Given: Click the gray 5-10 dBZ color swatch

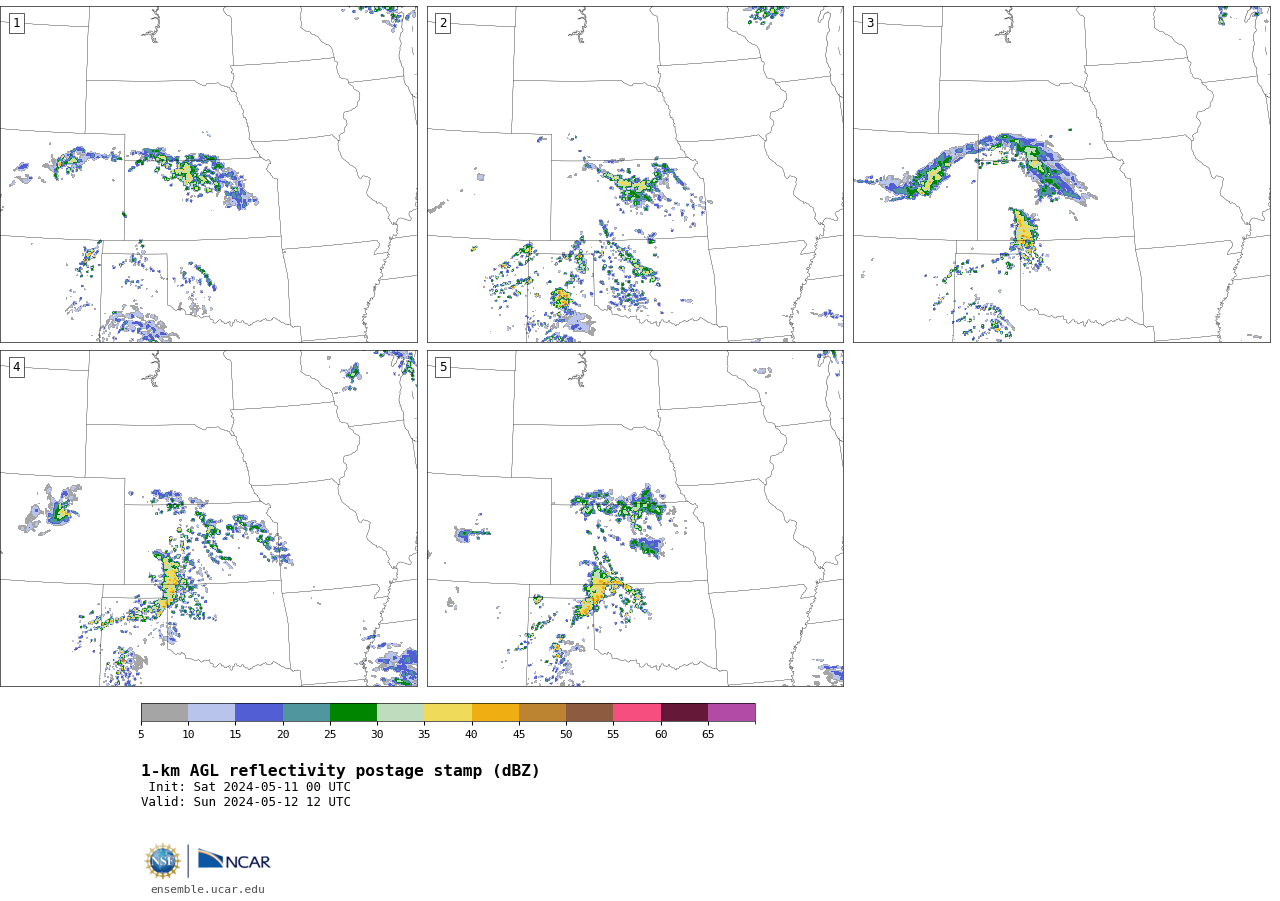Looking at the screenshot, I should (x=164, y=713).
